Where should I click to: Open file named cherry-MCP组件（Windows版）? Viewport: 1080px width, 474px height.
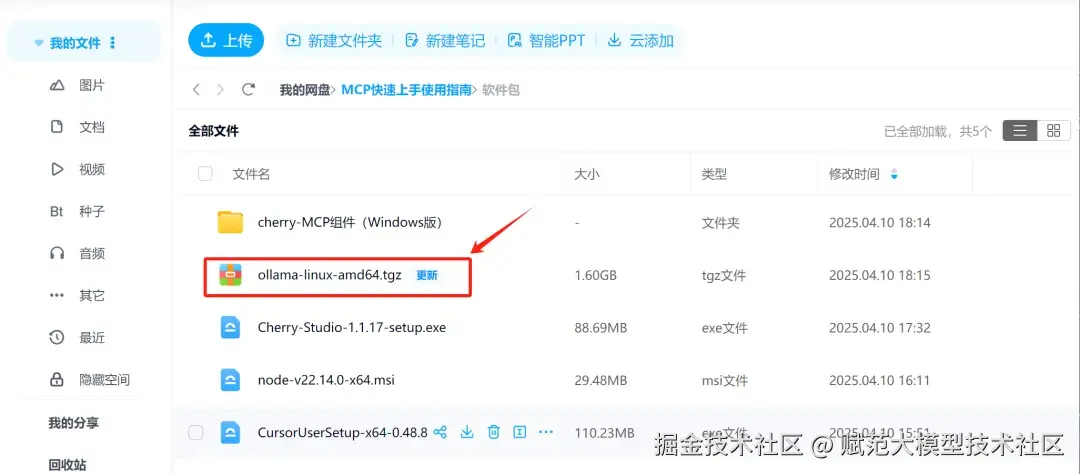coord(349,223)
